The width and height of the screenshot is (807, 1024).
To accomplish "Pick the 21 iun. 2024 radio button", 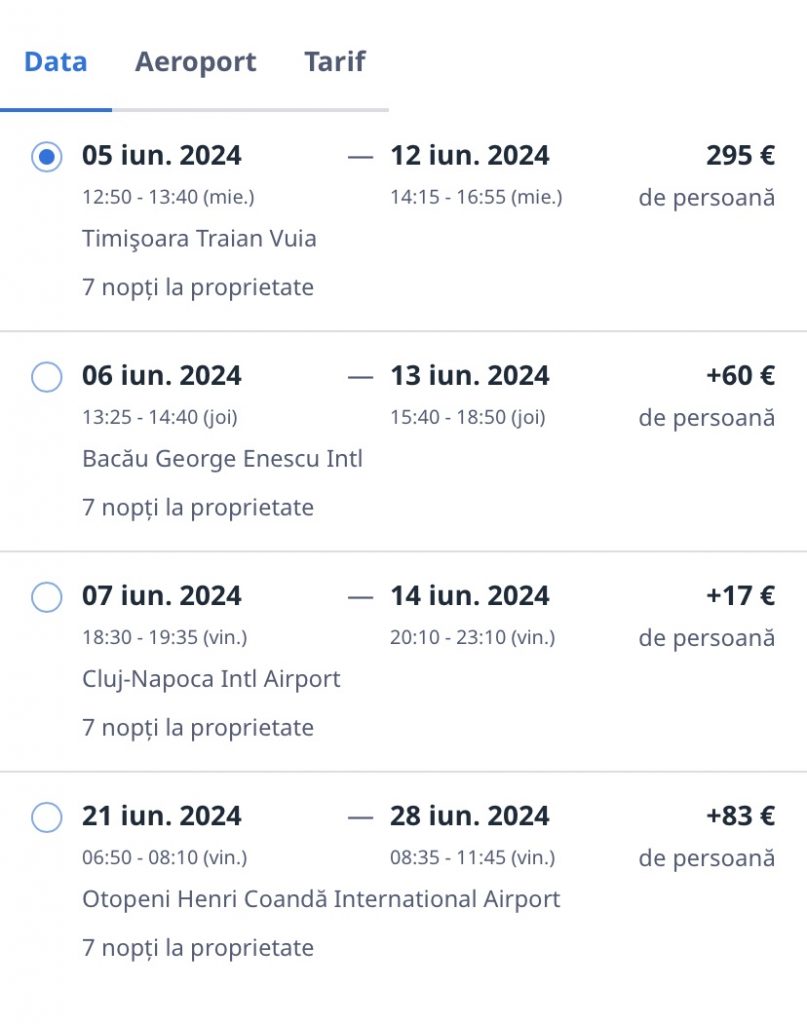I will 46,817.
